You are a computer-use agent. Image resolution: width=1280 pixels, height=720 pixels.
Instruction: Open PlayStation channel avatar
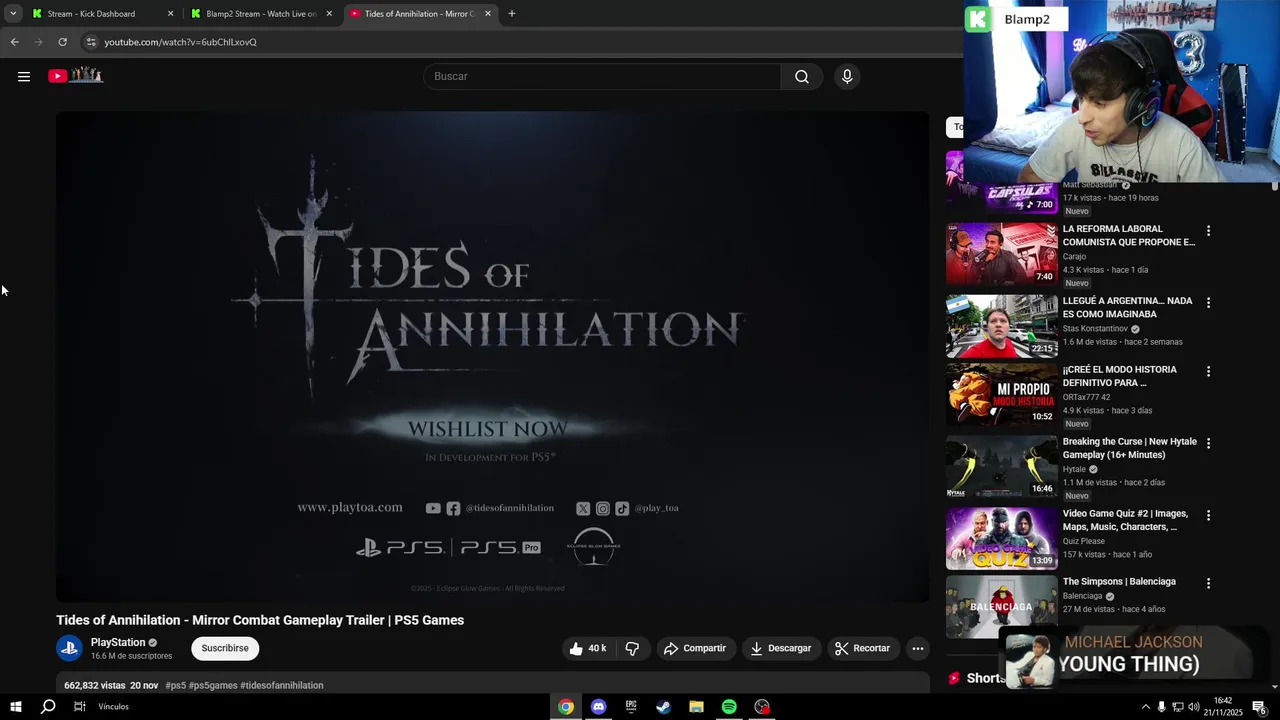click(69, 648)
